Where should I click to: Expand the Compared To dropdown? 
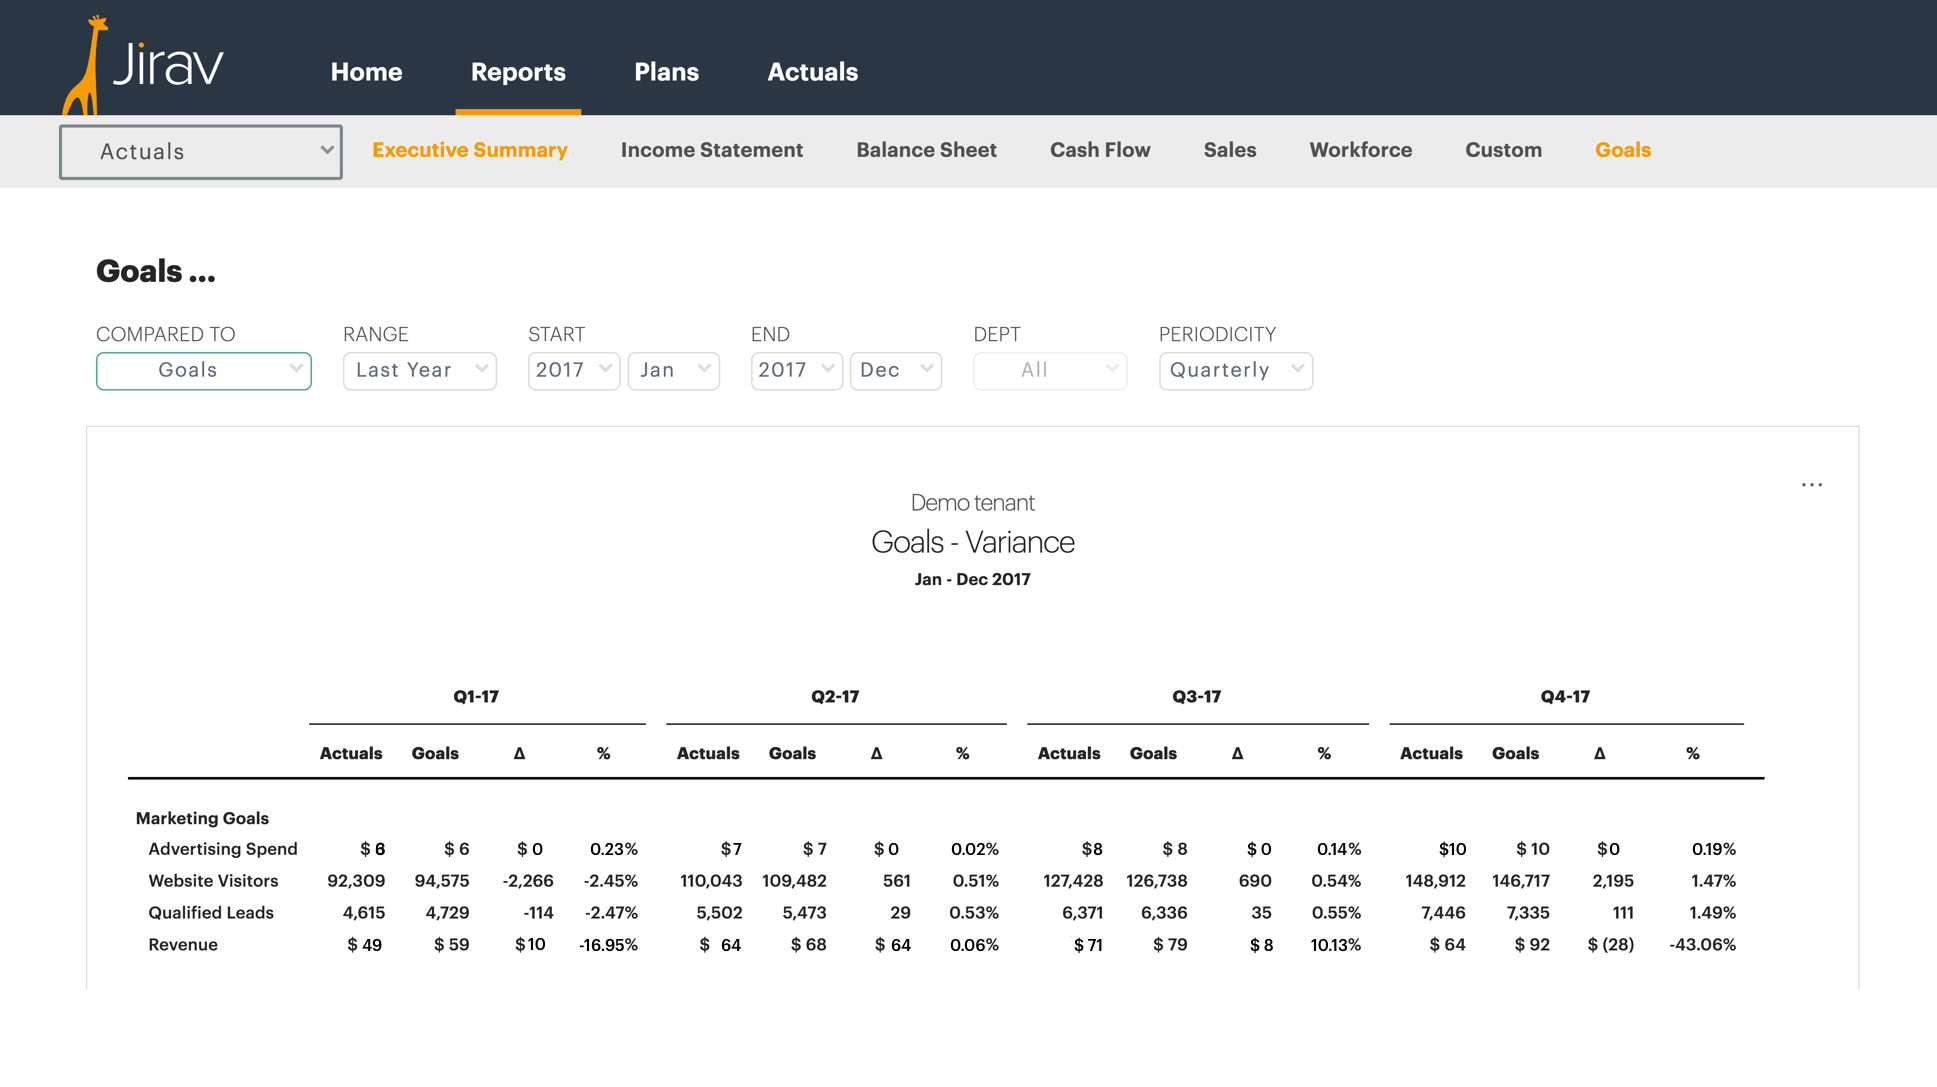pyautogui.click(x=202, y=370)
